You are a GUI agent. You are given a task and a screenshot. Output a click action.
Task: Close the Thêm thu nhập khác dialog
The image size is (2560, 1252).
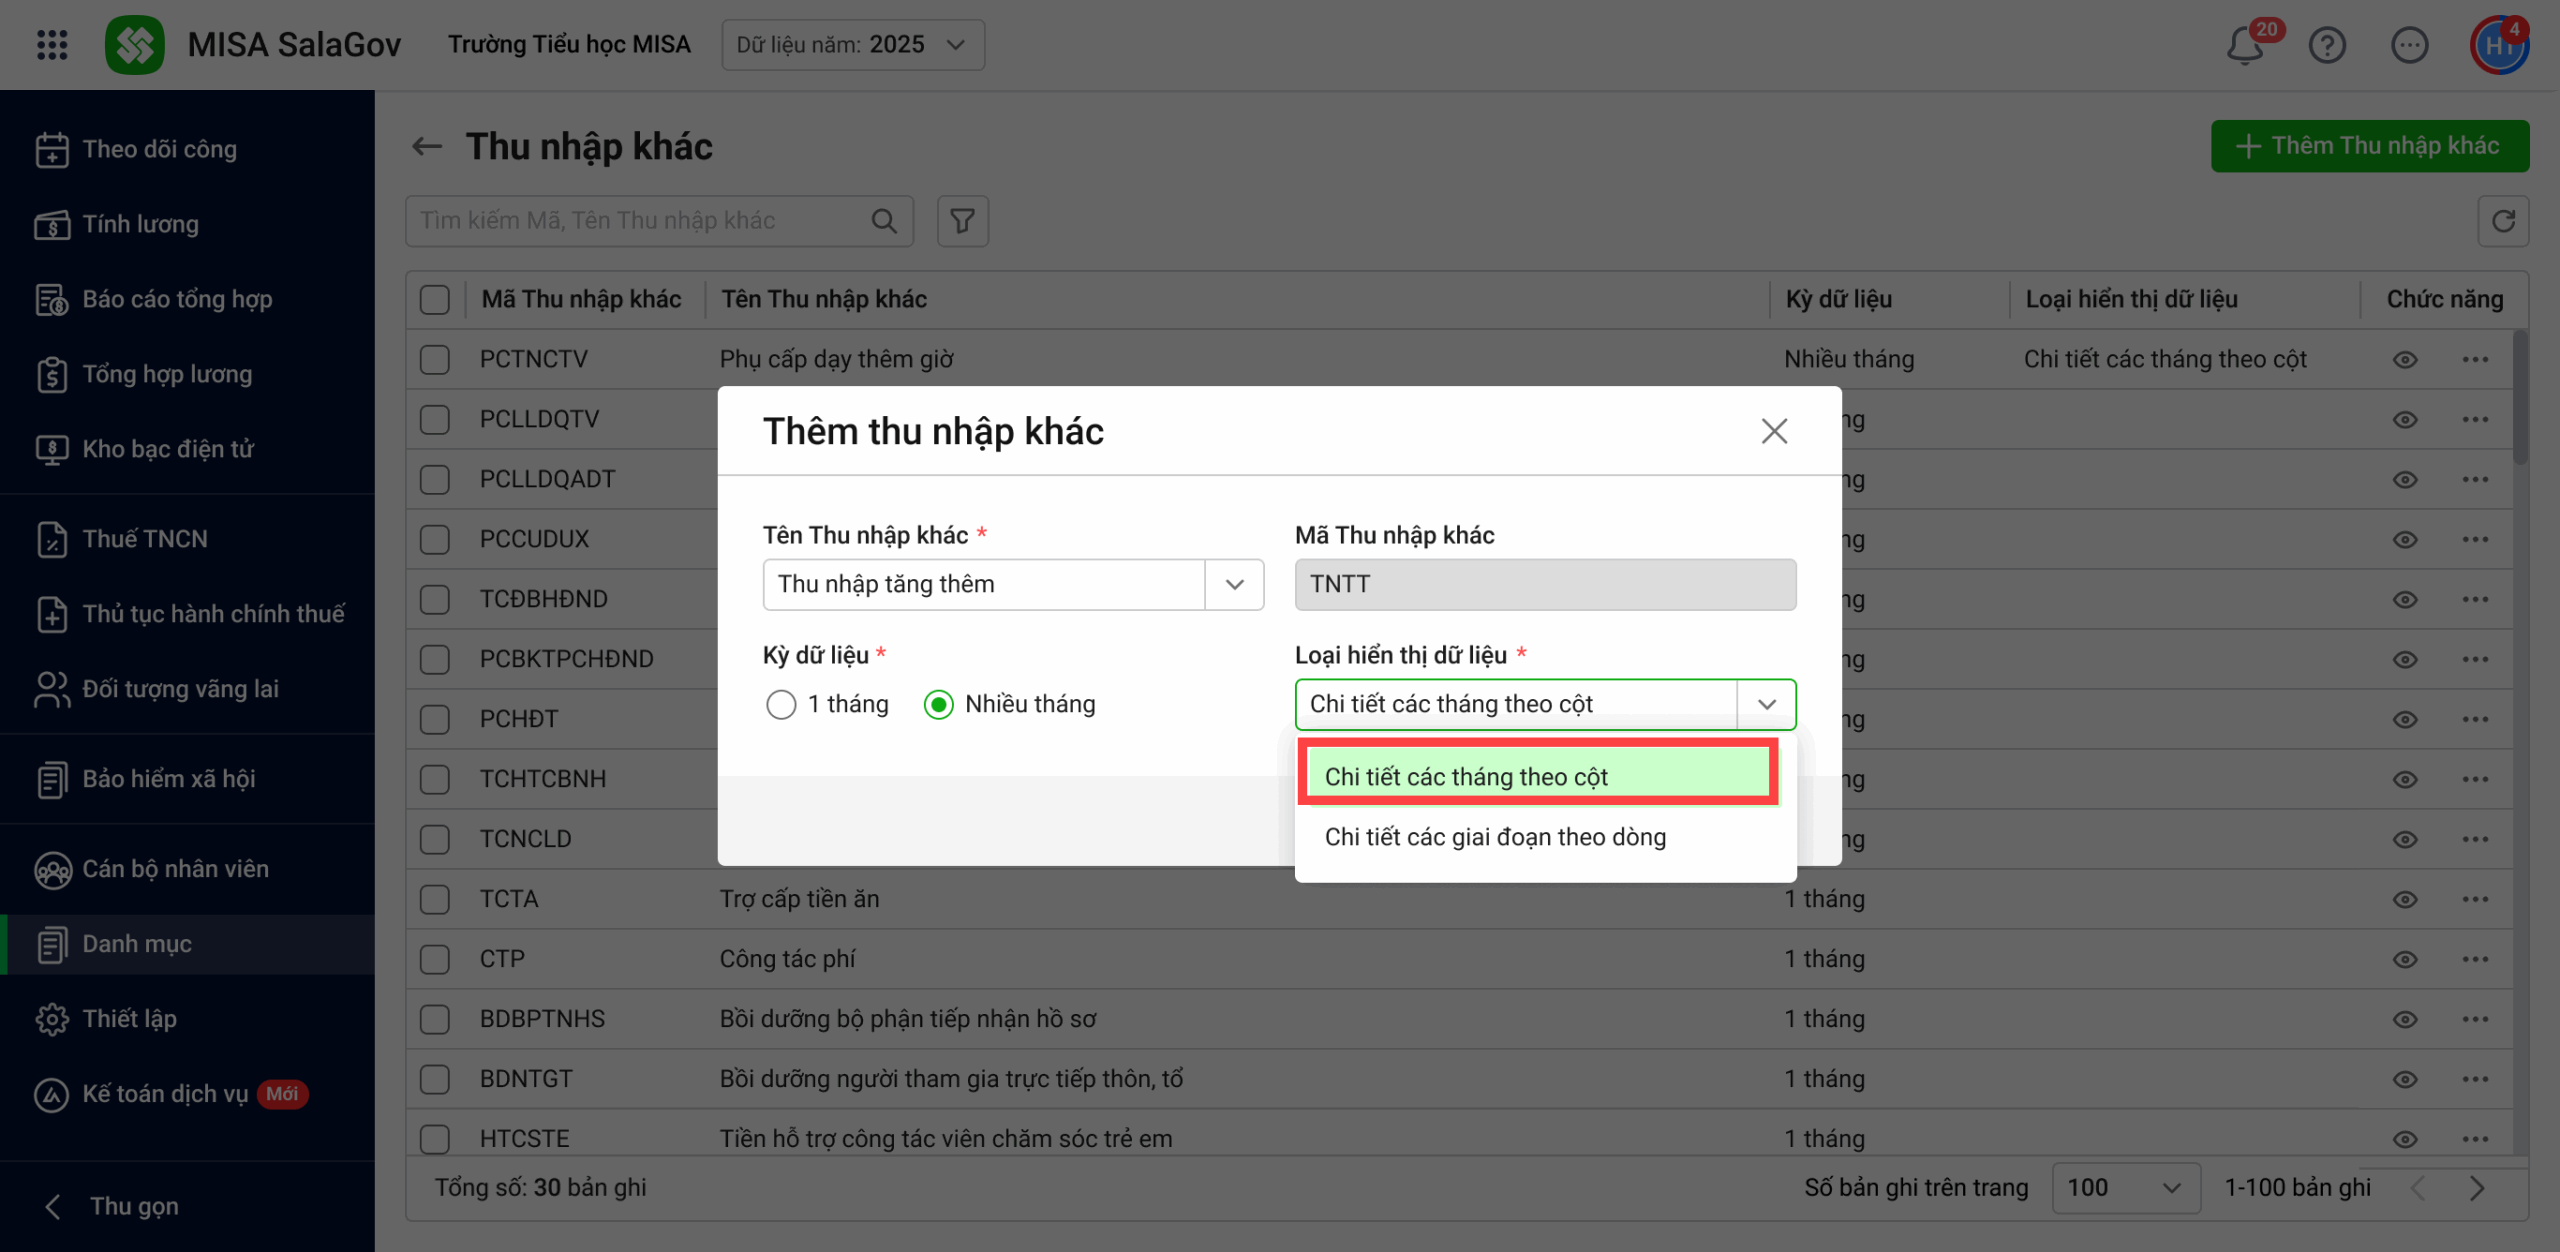[x=1774, y=432]
